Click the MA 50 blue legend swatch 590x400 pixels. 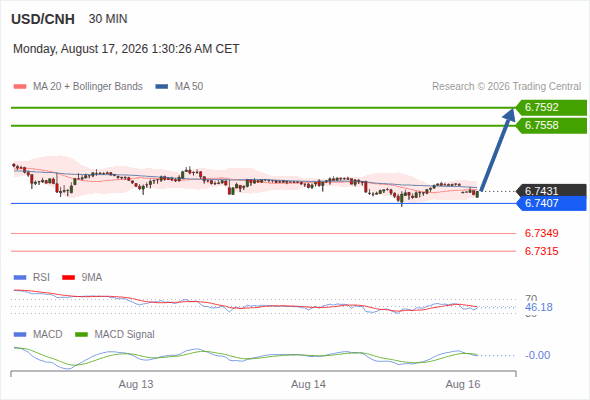coord(162,87)
